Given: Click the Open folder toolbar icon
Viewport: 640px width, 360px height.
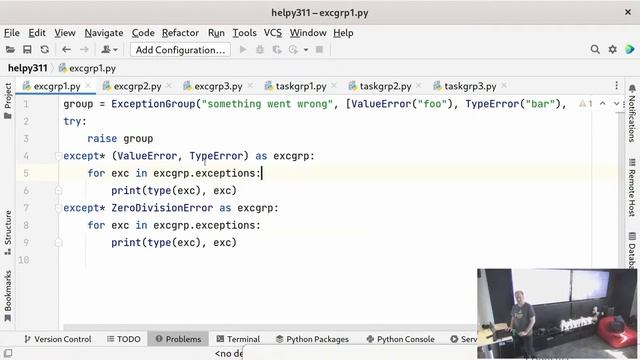Looking at the screenshot, I should (x=10, y=50).
